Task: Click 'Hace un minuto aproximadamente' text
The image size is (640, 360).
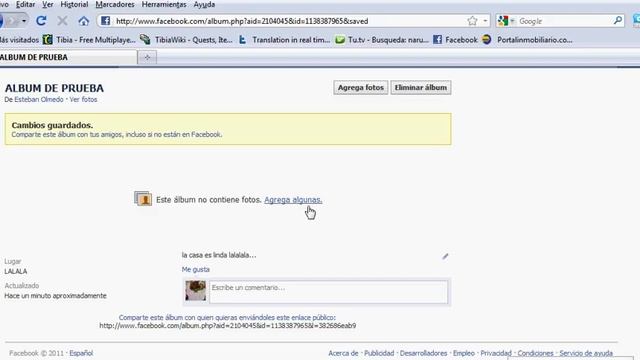Action: click(56, 296)
